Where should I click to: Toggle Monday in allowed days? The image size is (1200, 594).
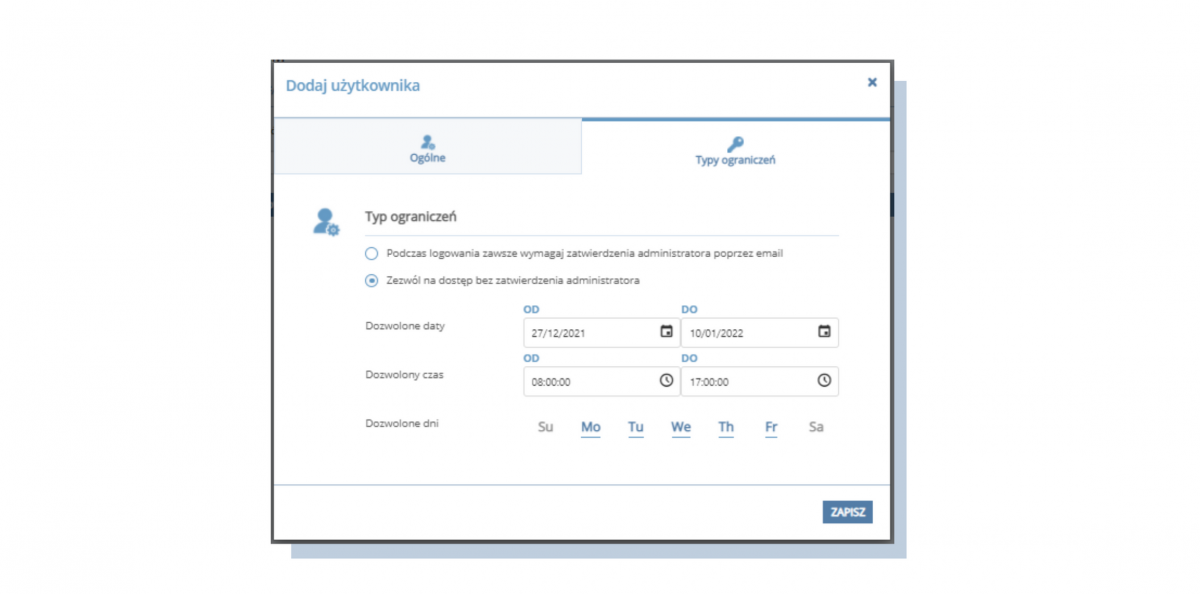(x=591, y=427)
